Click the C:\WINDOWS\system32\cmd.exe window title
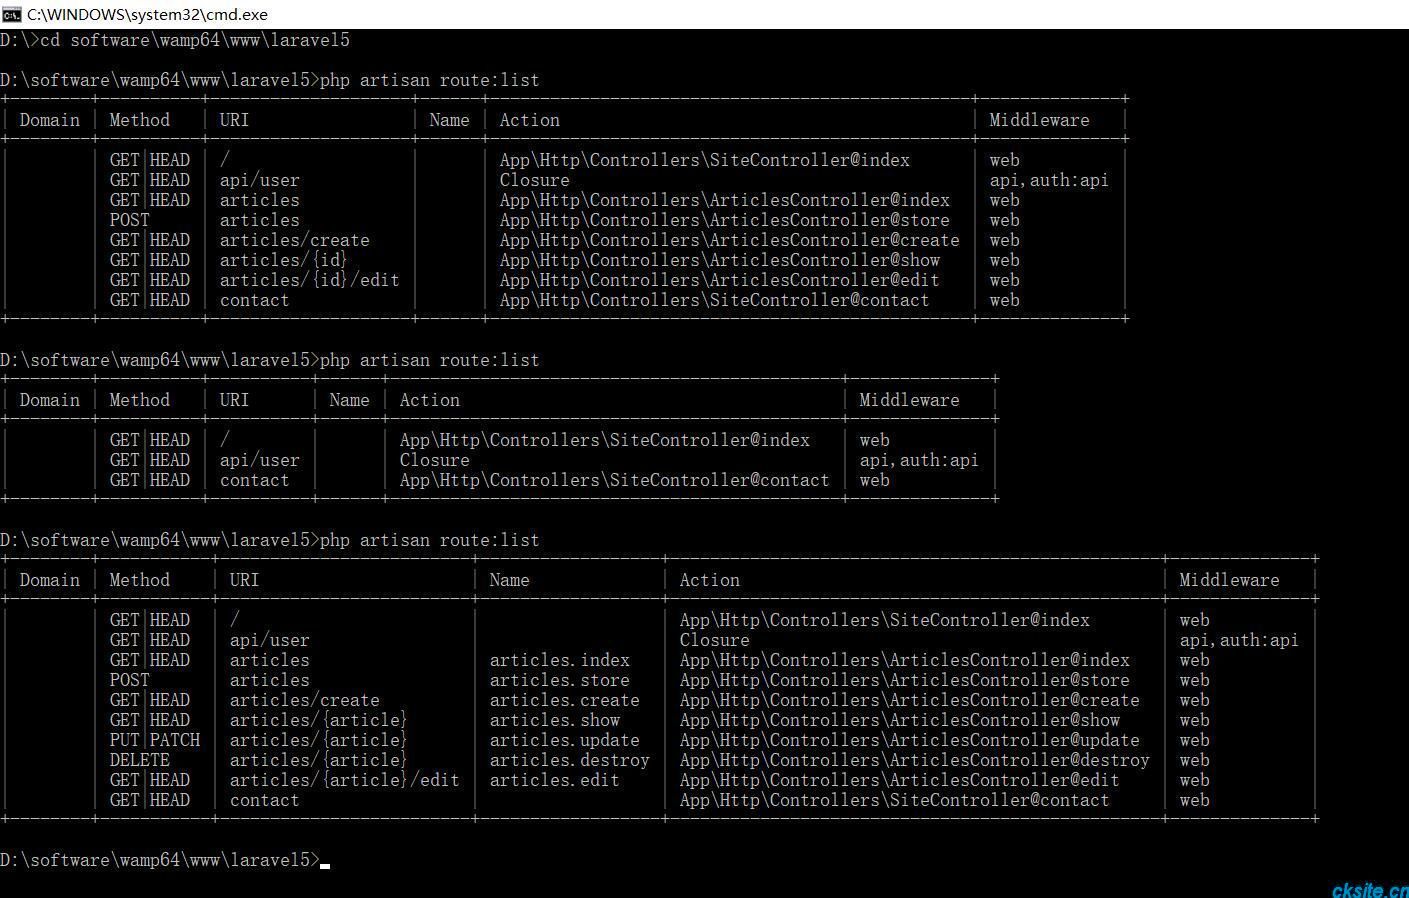The height and width of the screenshot is (898, 1409). pyautogui.click(x=147, y=14)
